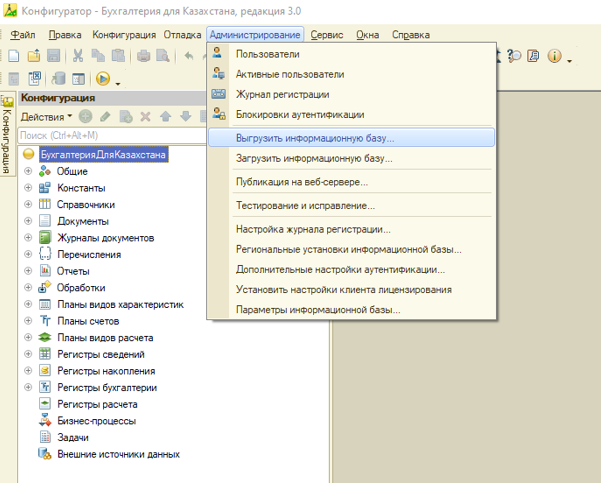Click the Print preview icon

(x=163, y=56)
